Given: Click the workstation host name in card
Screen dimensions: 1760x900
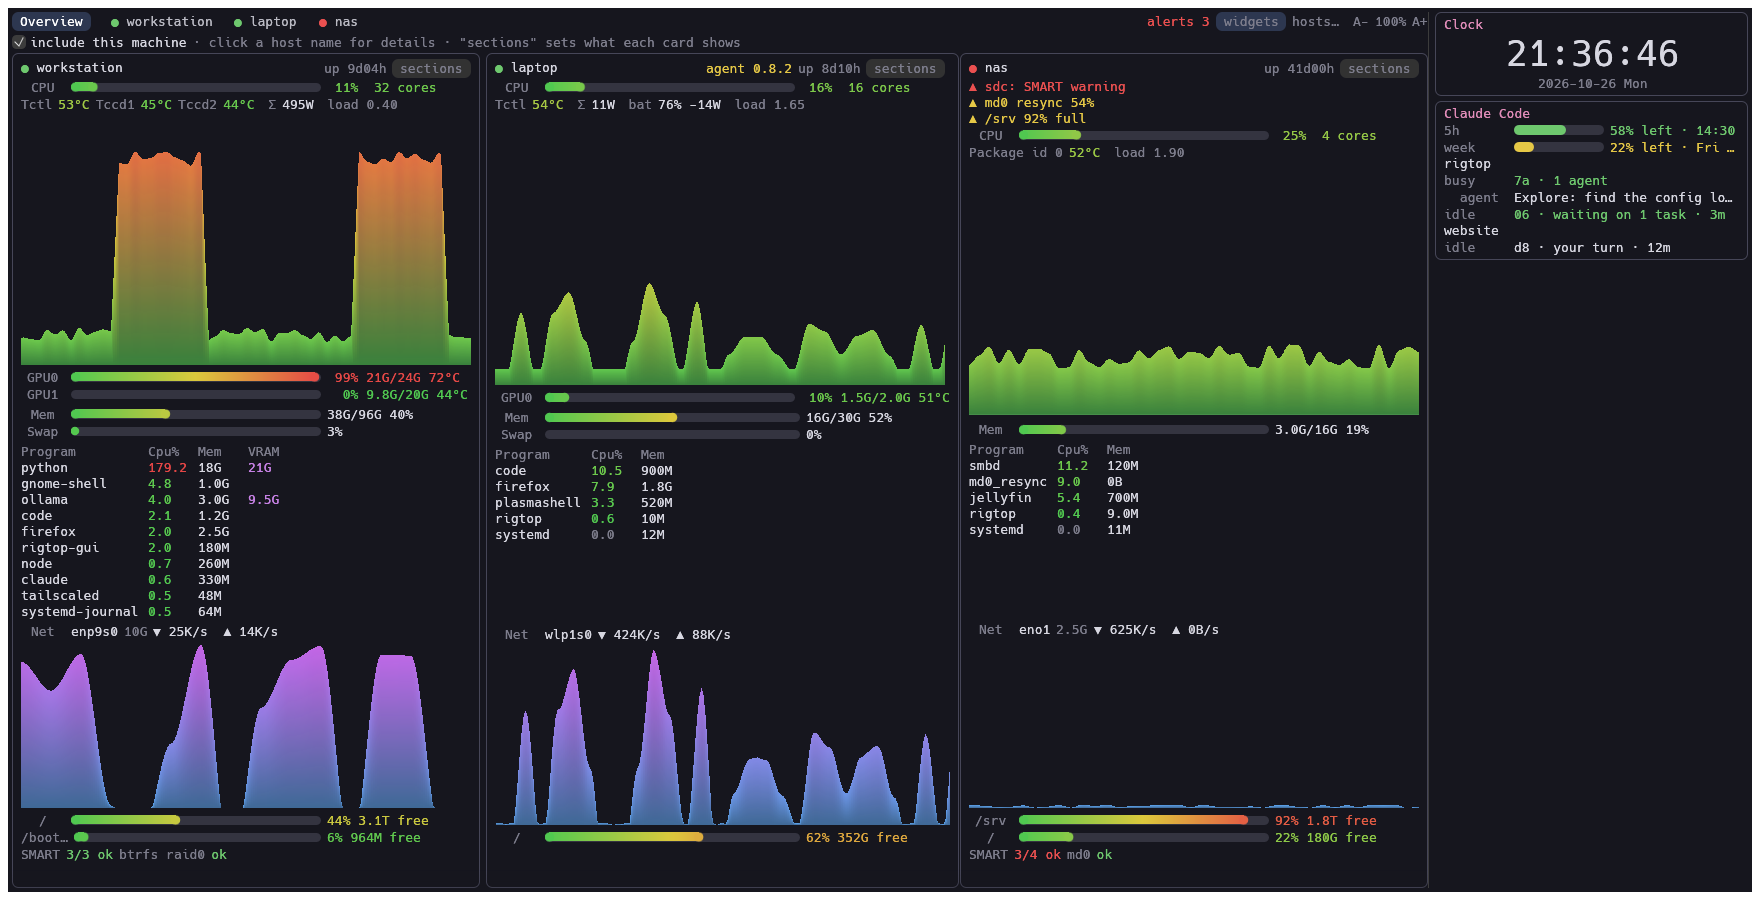Looking at the screenshot, I should pos(79,68).
